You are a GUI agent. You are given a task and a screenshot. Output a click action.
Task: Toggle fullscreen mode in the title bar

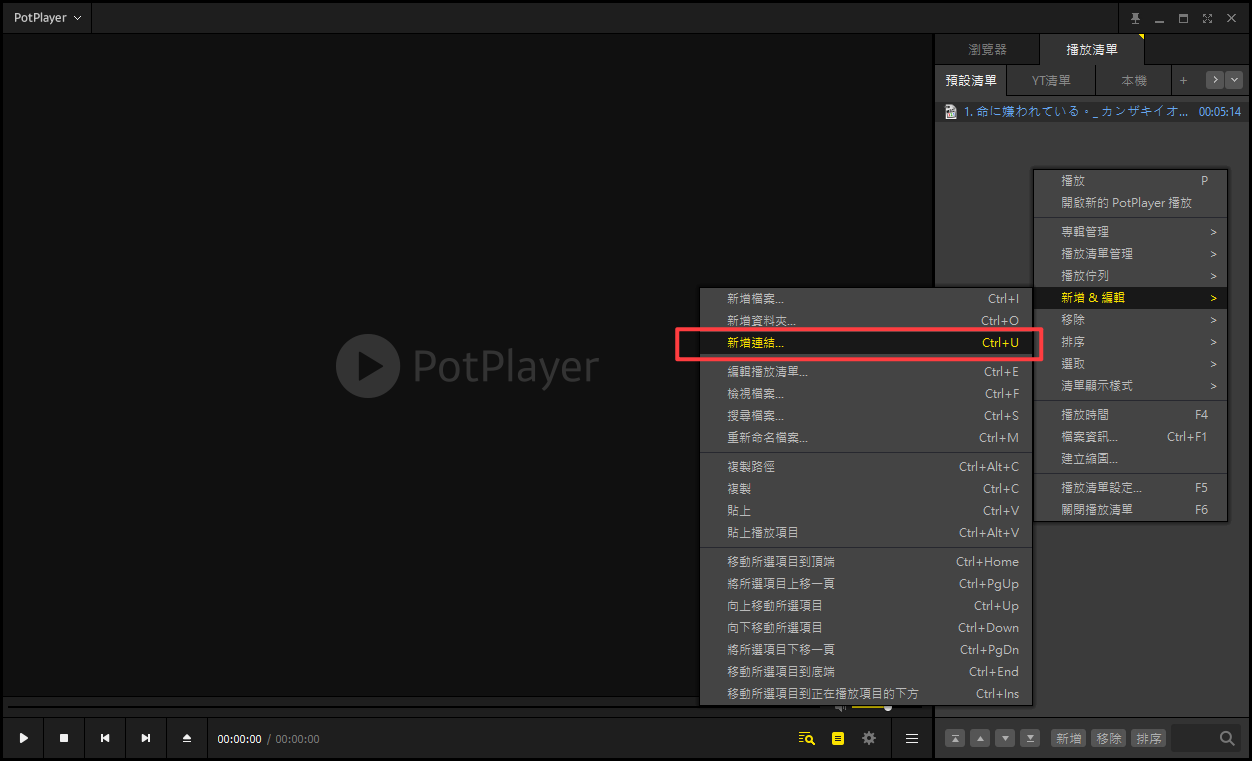tap(1207, 18)
